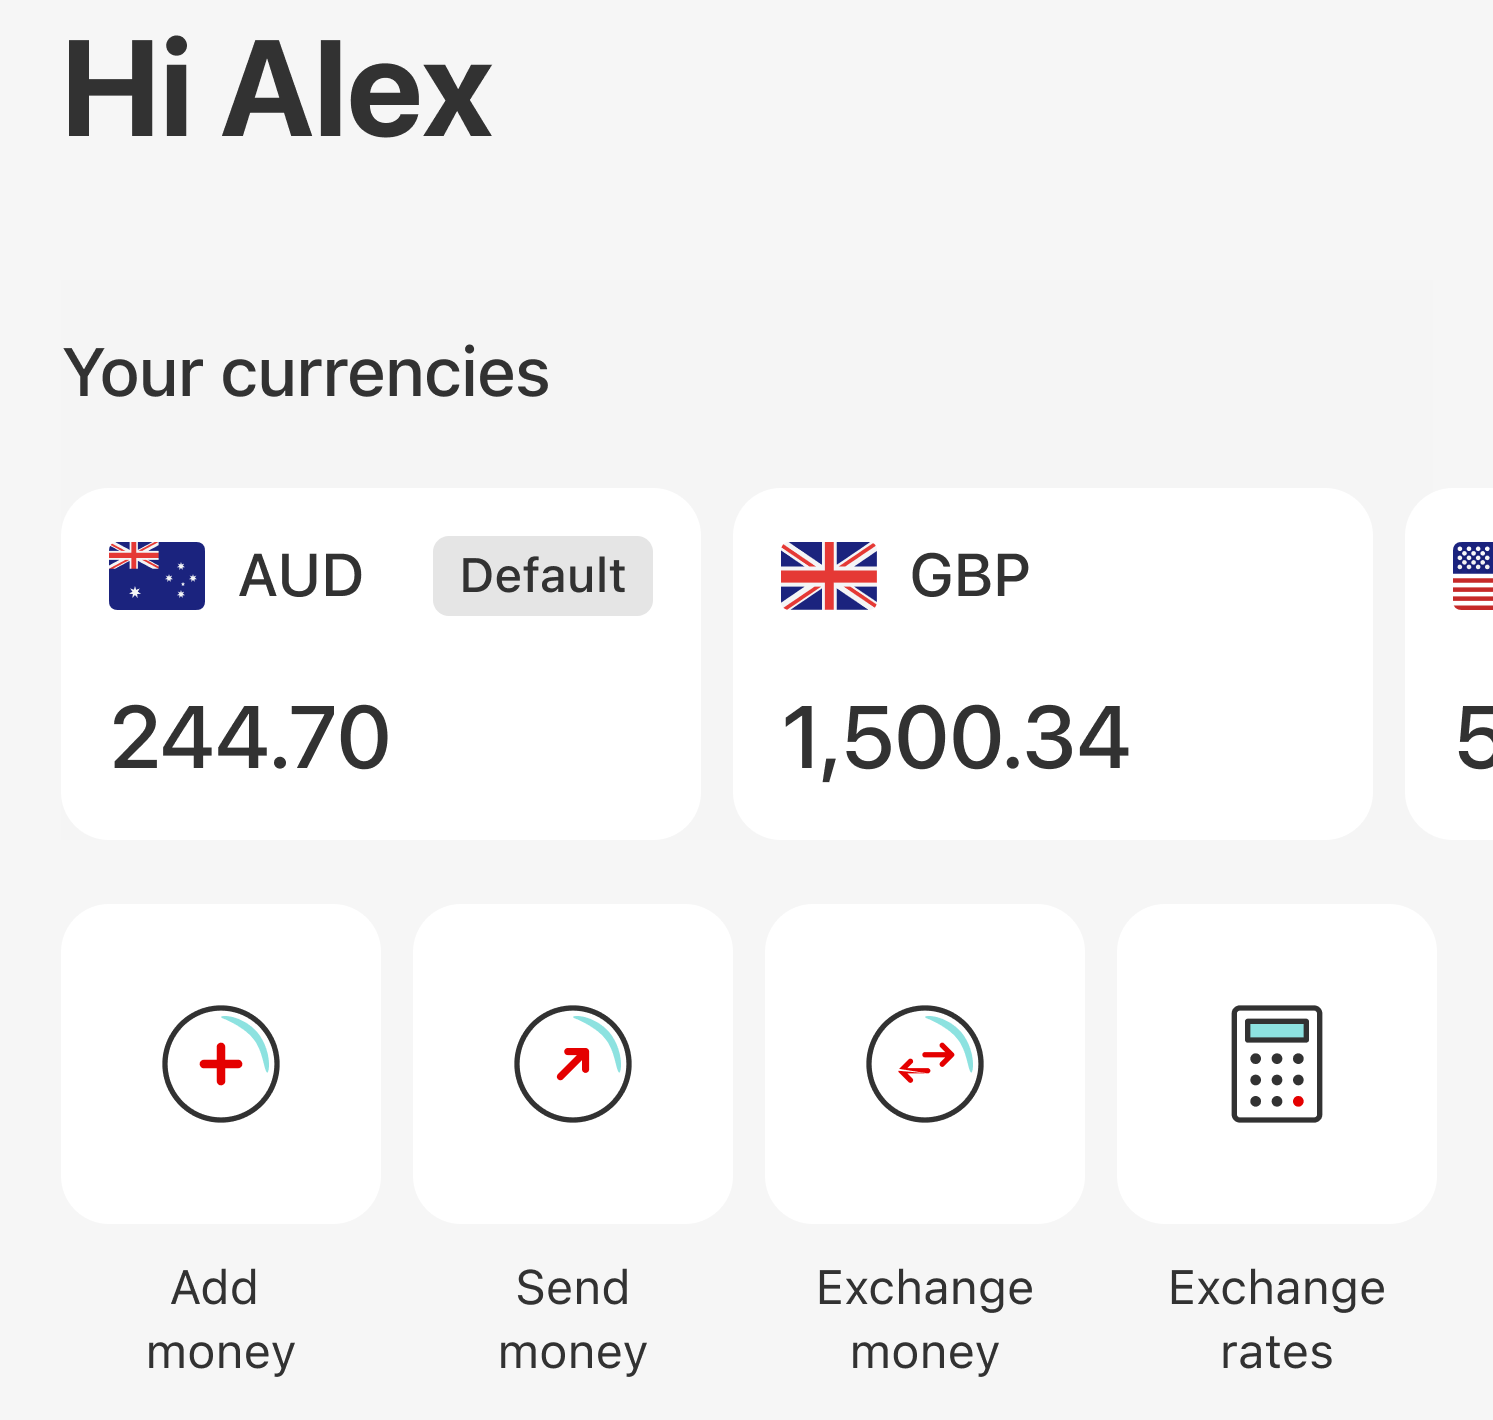Screen dimensions: 1493x1420
Task: Select the AUD currency card
Action: point(381,664)
